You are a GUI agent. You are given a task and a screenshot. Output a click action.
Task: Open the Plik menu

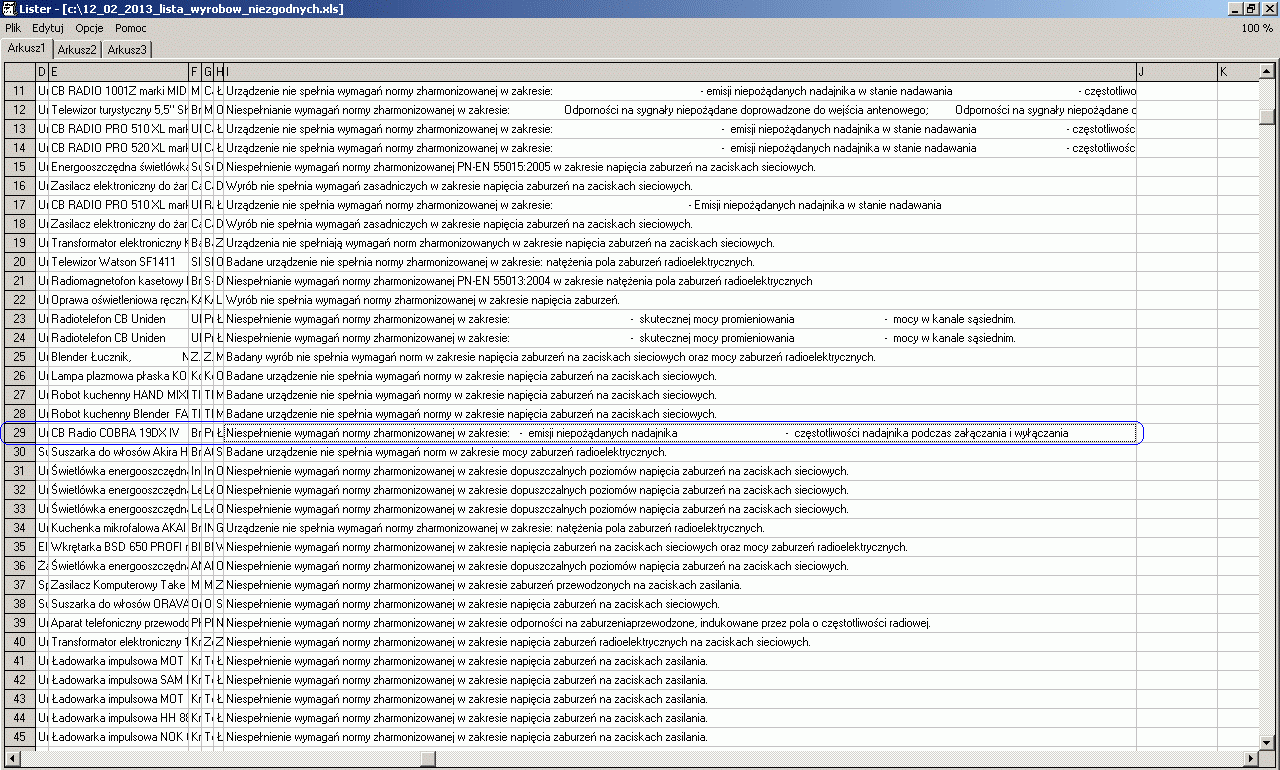(13, 28)
